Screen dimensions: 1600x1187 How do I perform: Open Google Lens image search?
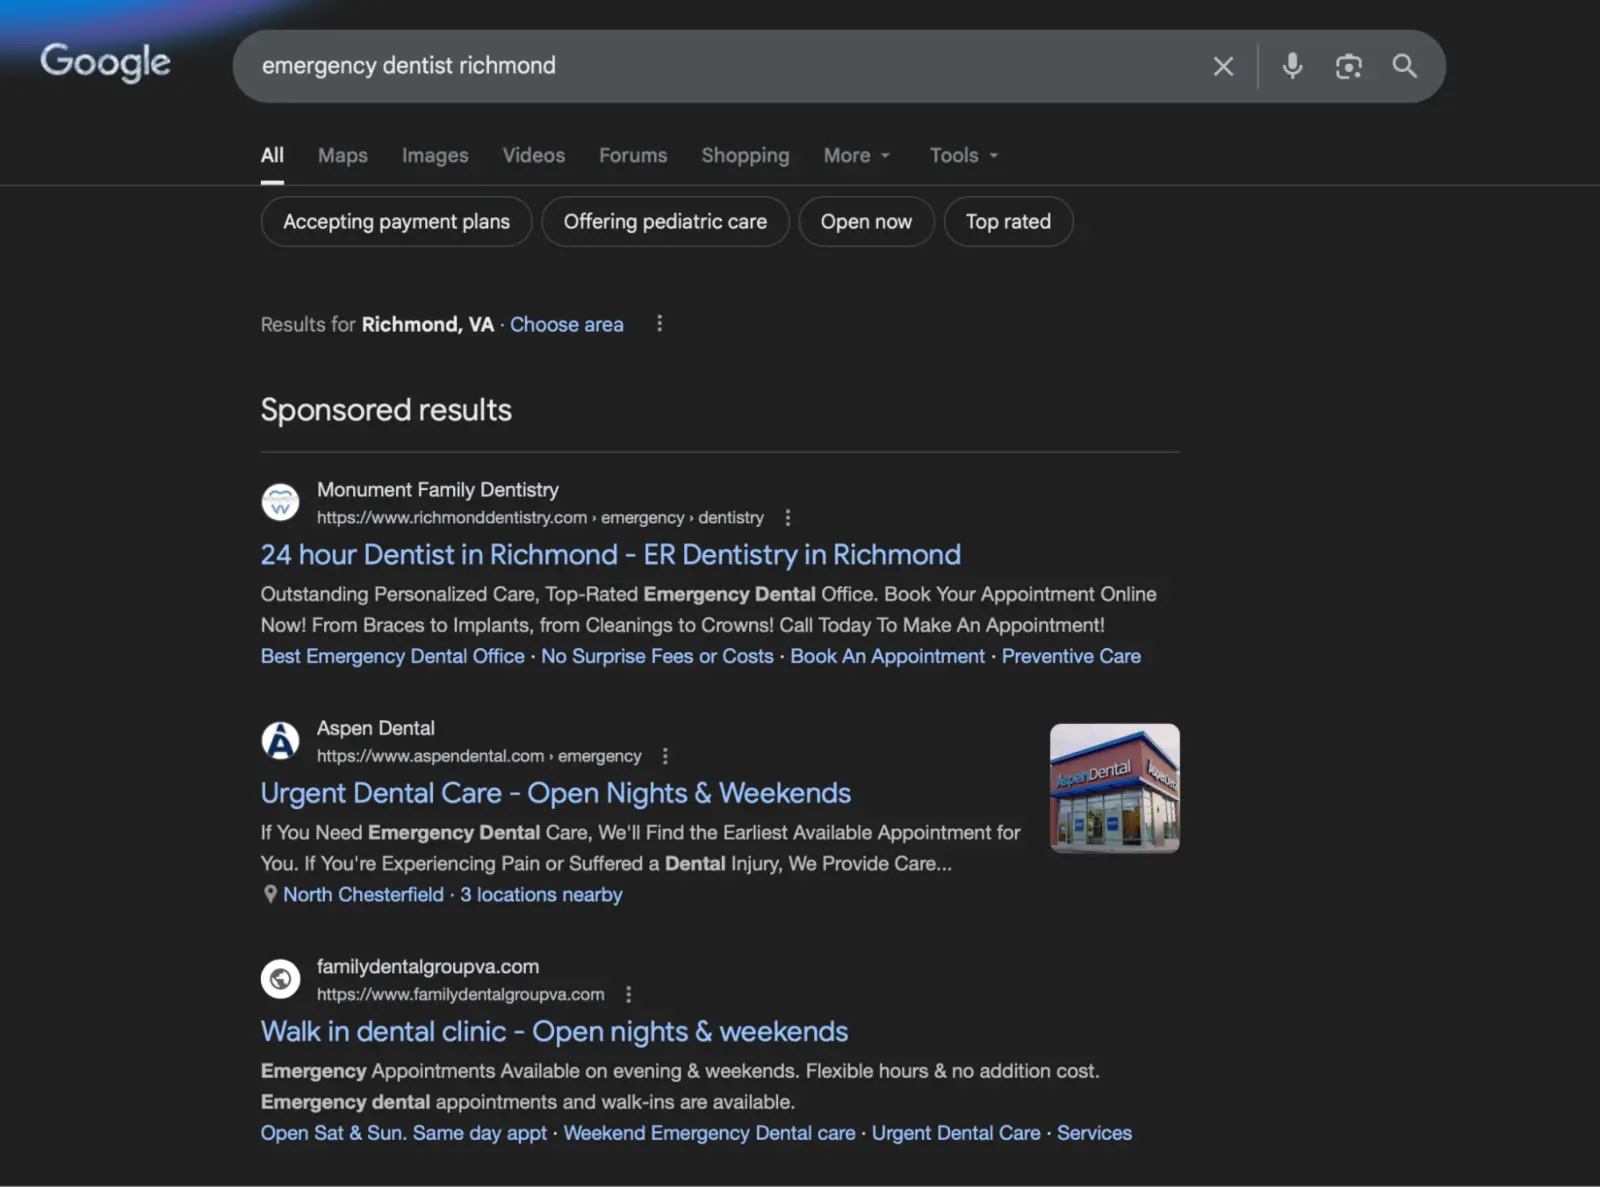[1348, 66]
